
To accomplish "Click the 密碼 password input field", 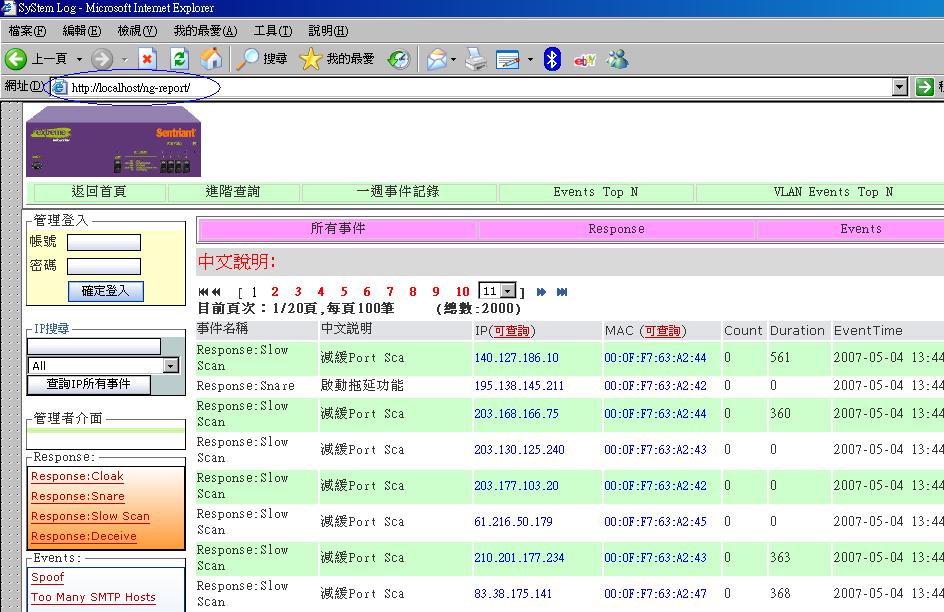I will point(104,267).
